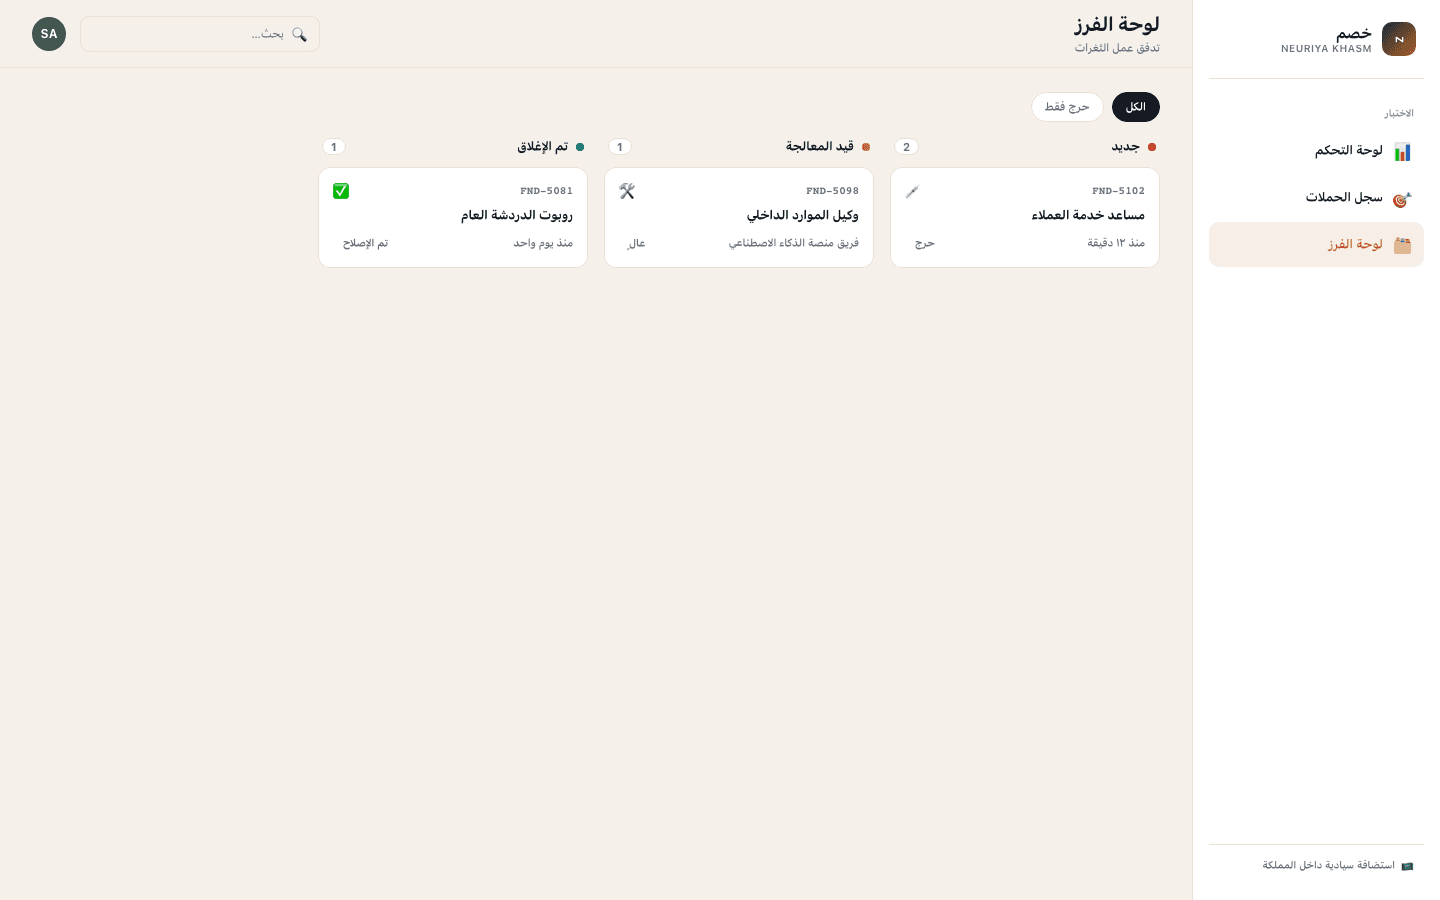
Task: Click finding ID FND-5102
Action: tap(1119, 191)
